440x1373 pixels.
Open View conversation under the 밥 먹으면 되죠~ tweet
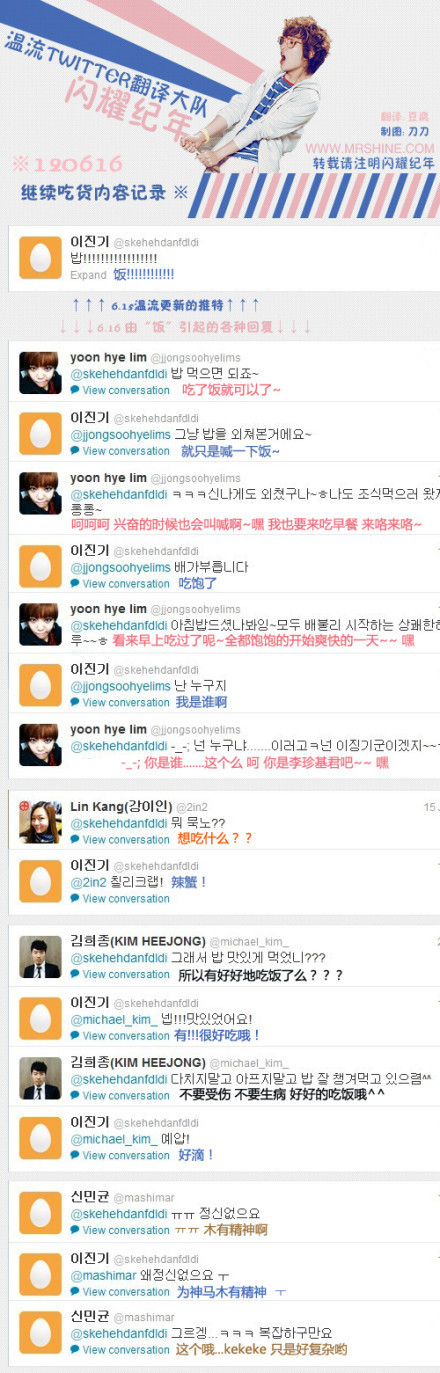tap(126, 391)
